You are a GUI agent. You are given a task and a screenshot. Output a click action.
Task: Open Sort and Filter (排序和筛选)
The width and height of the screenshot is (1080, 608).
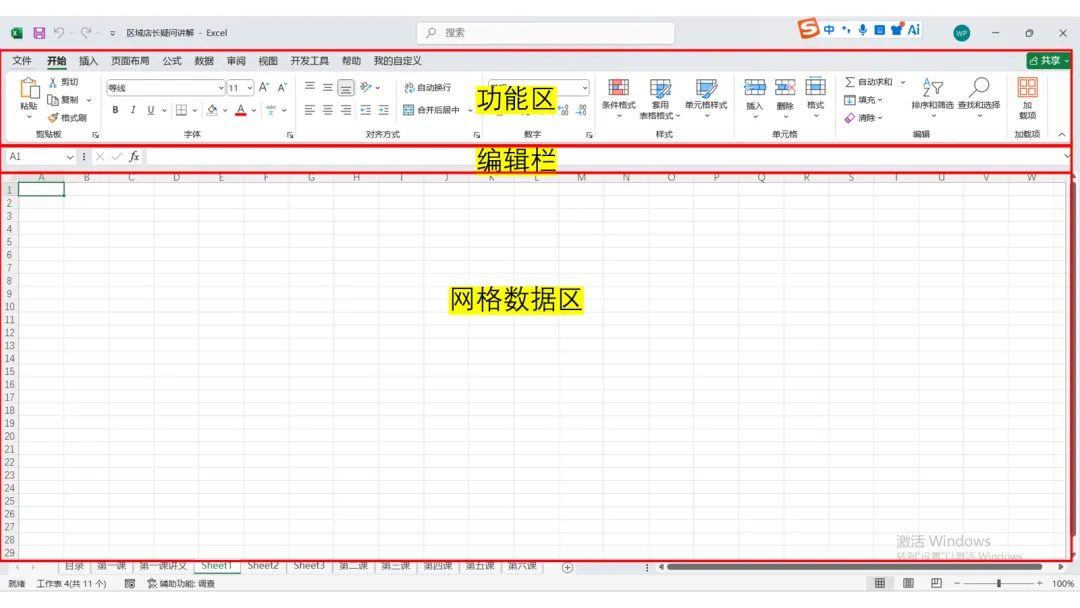933,97
